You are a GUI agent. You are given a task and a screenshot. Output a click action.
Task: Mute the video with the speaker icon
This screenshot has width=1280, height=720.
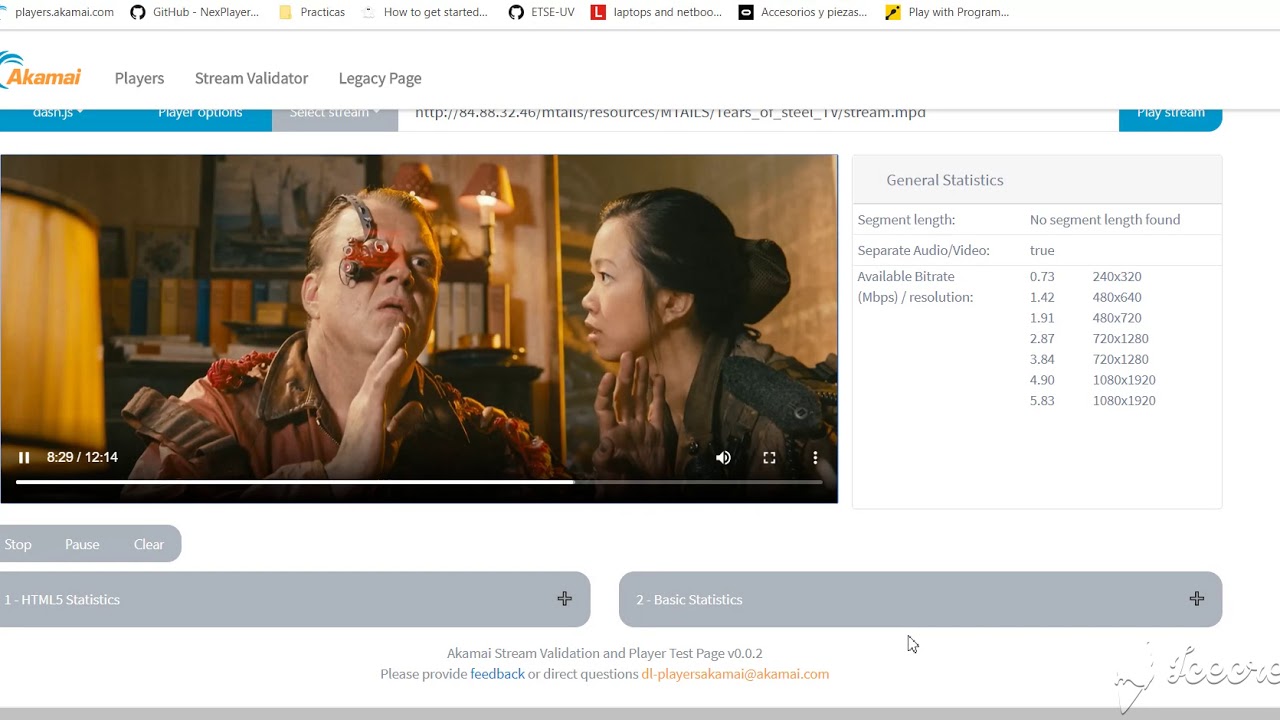pos(723,457)
